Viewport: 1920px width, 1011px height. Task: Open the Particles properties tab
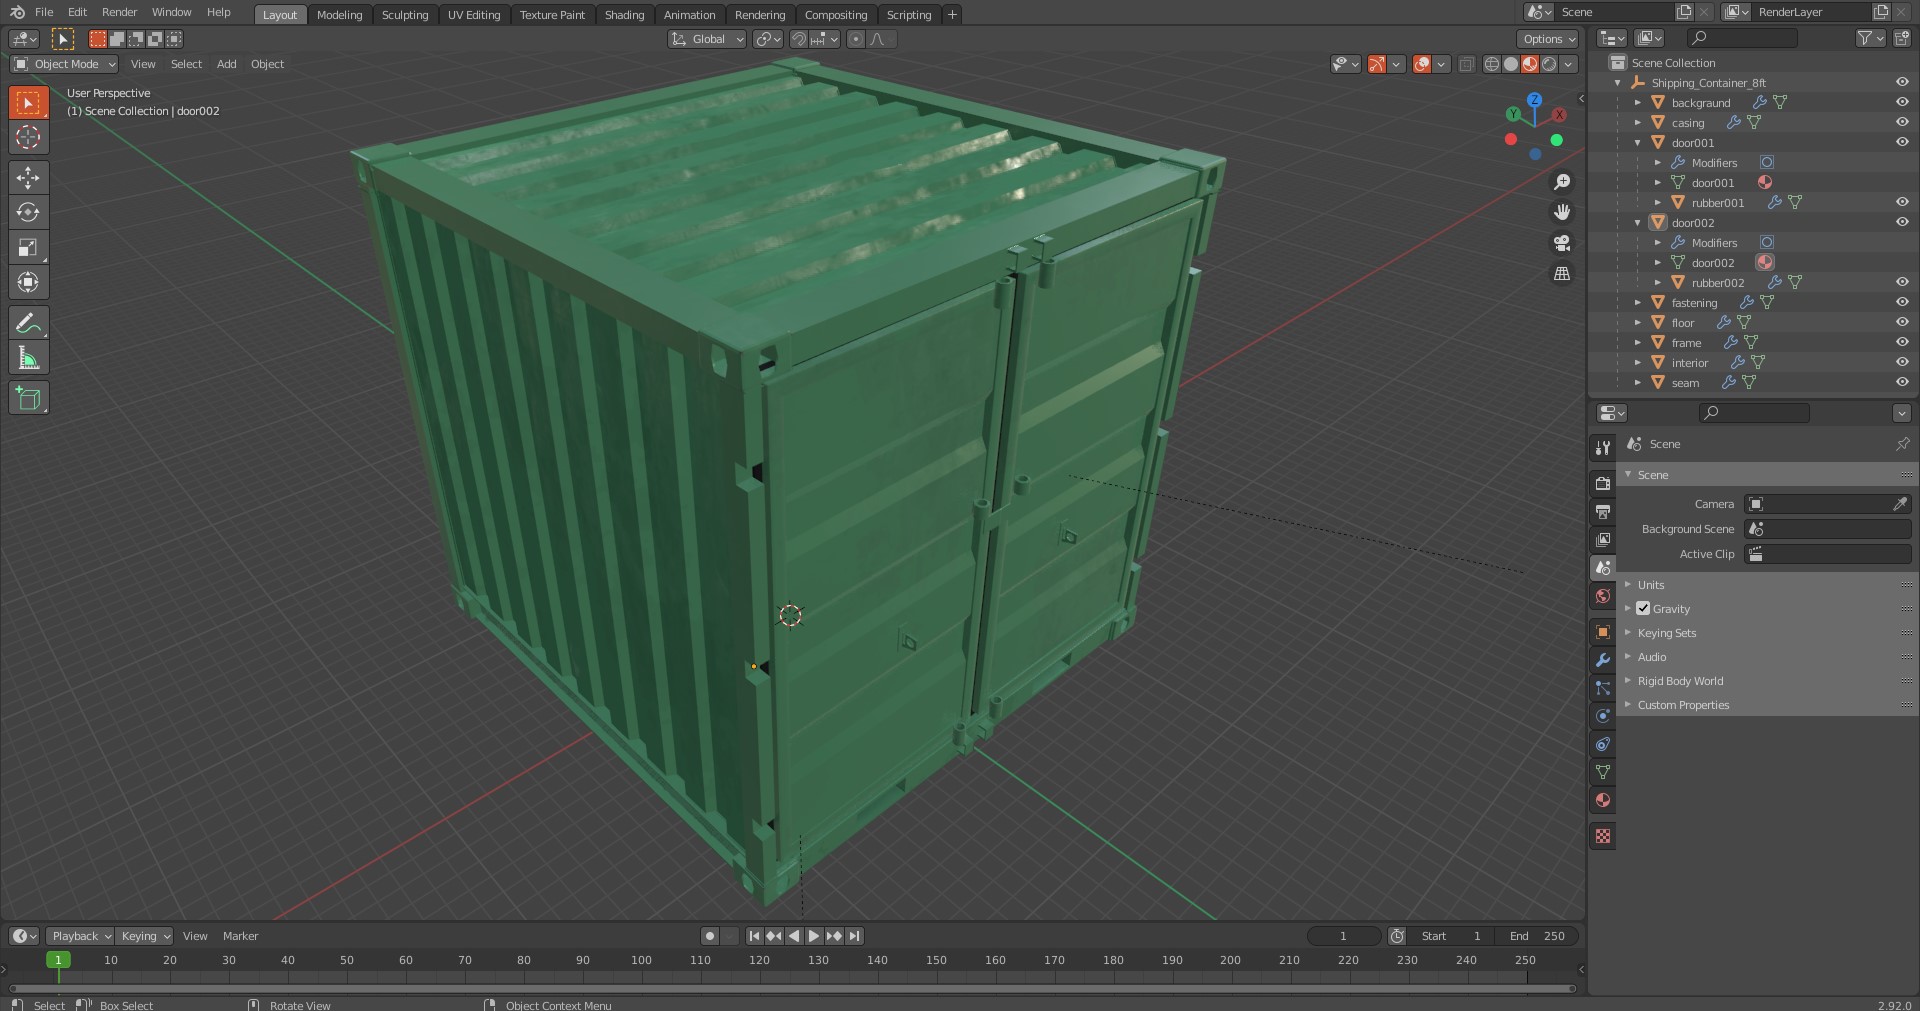1603,688
